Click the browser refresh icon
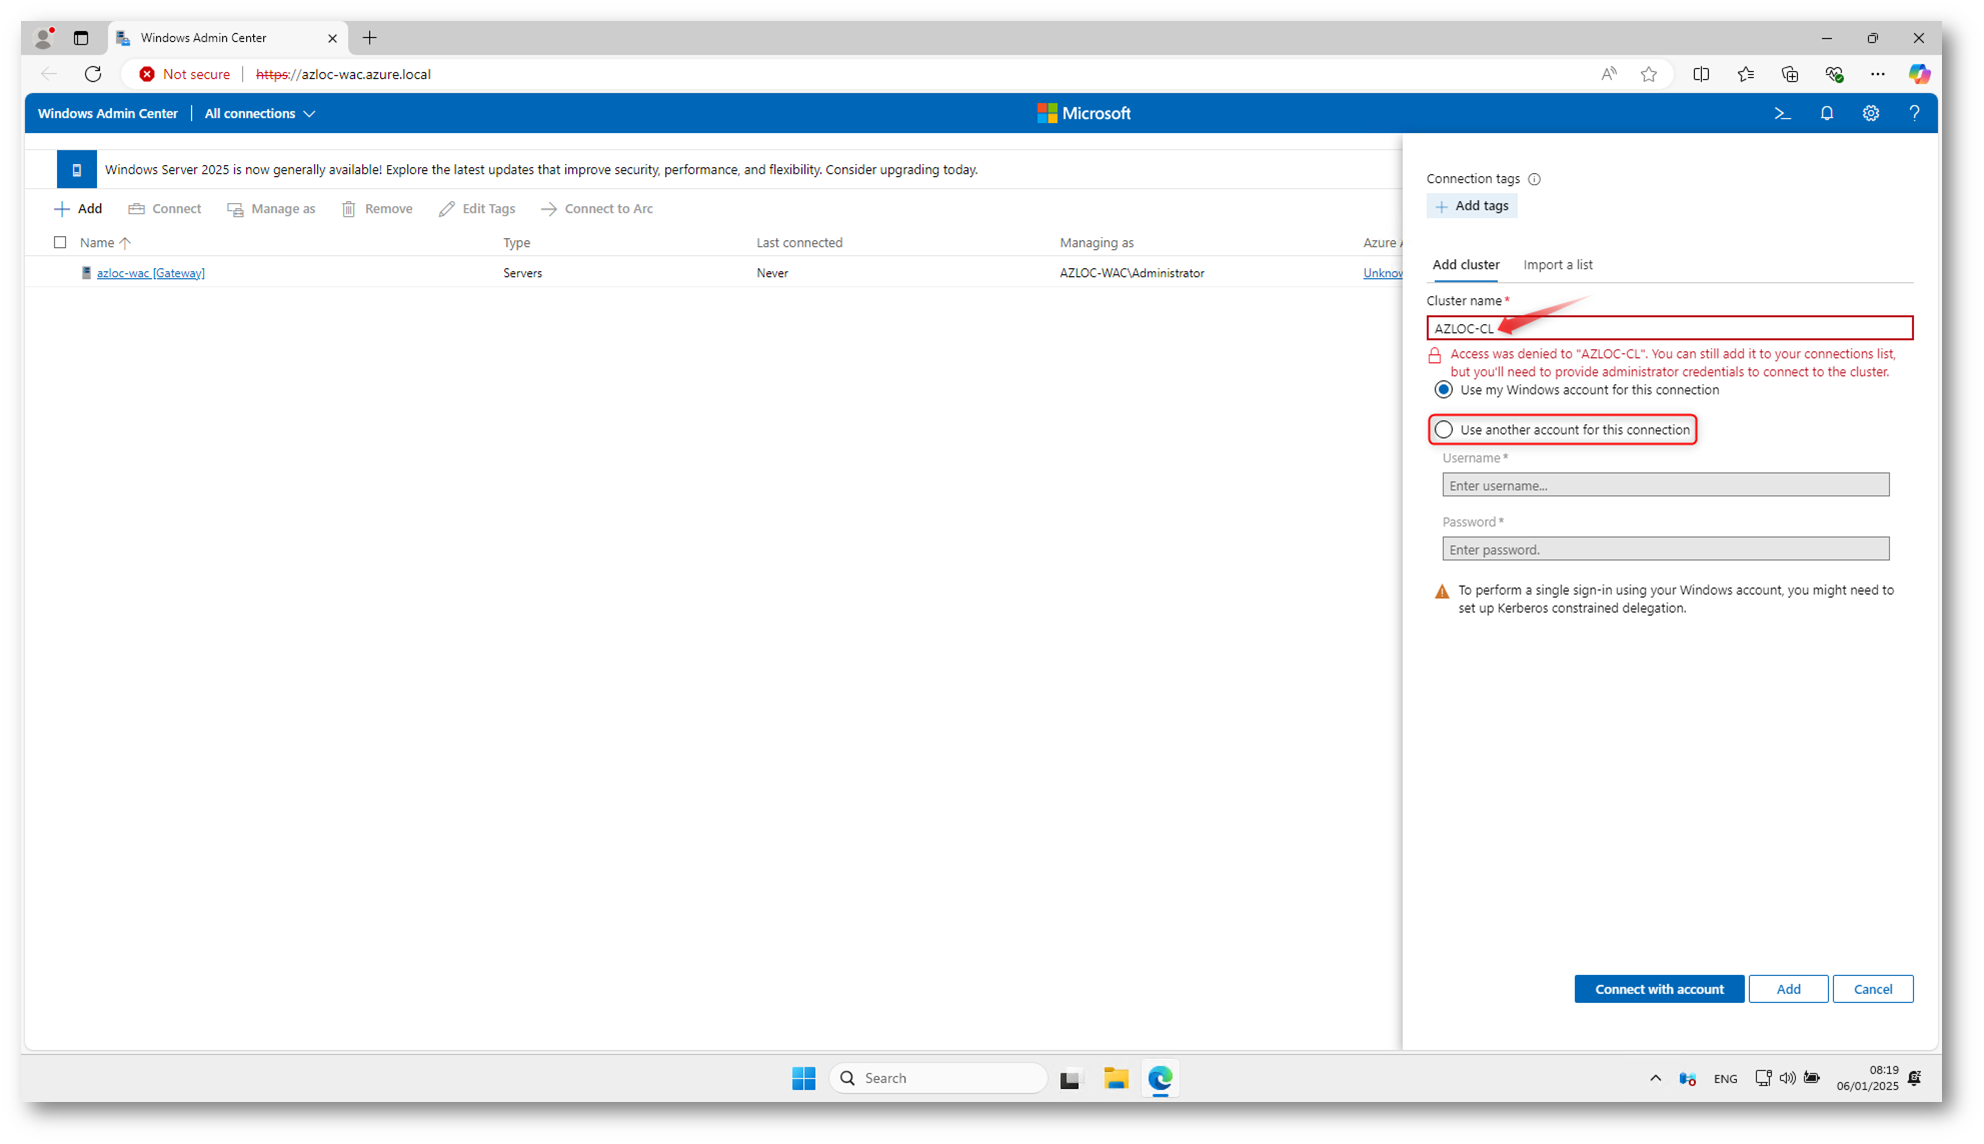The width and height of the screenshot is (1984, 1144). point(93,74)
